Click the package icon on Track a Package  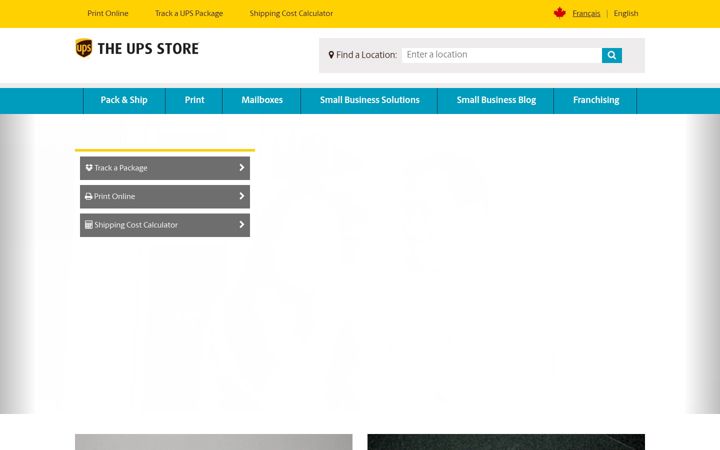click(89, 168)
